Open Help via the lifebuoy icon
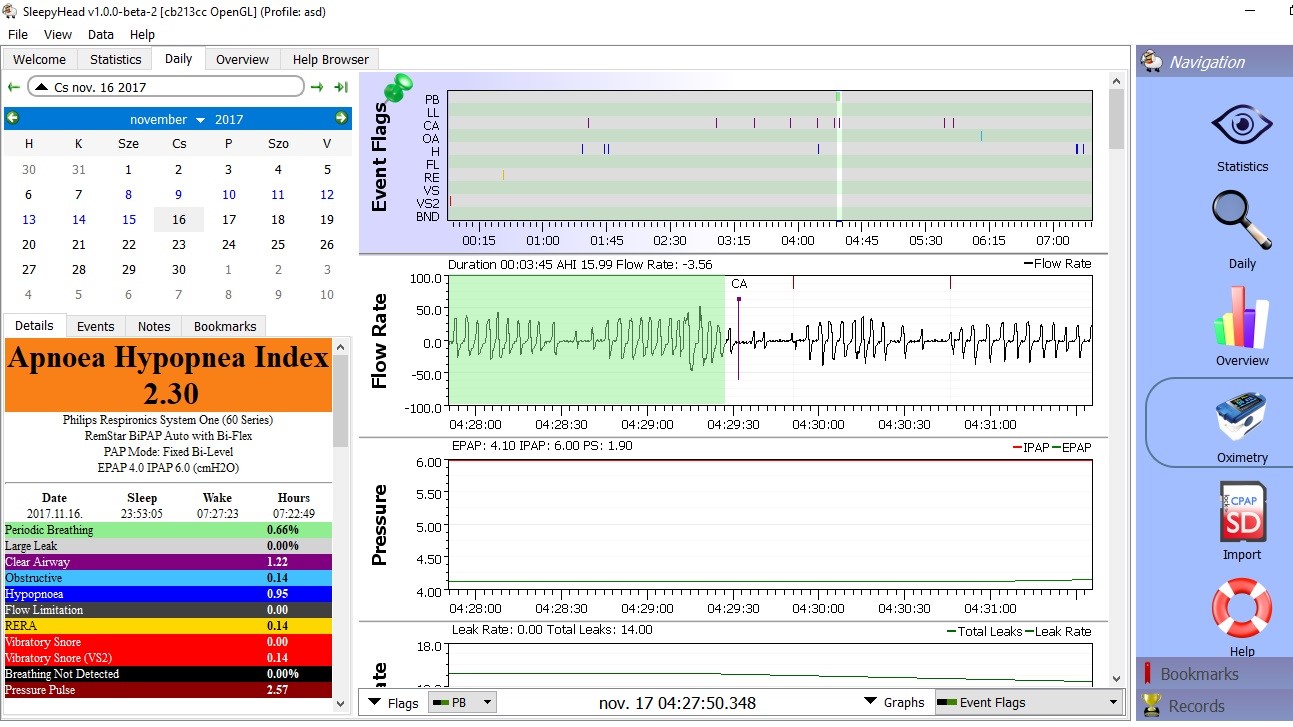 (1241, 608)
